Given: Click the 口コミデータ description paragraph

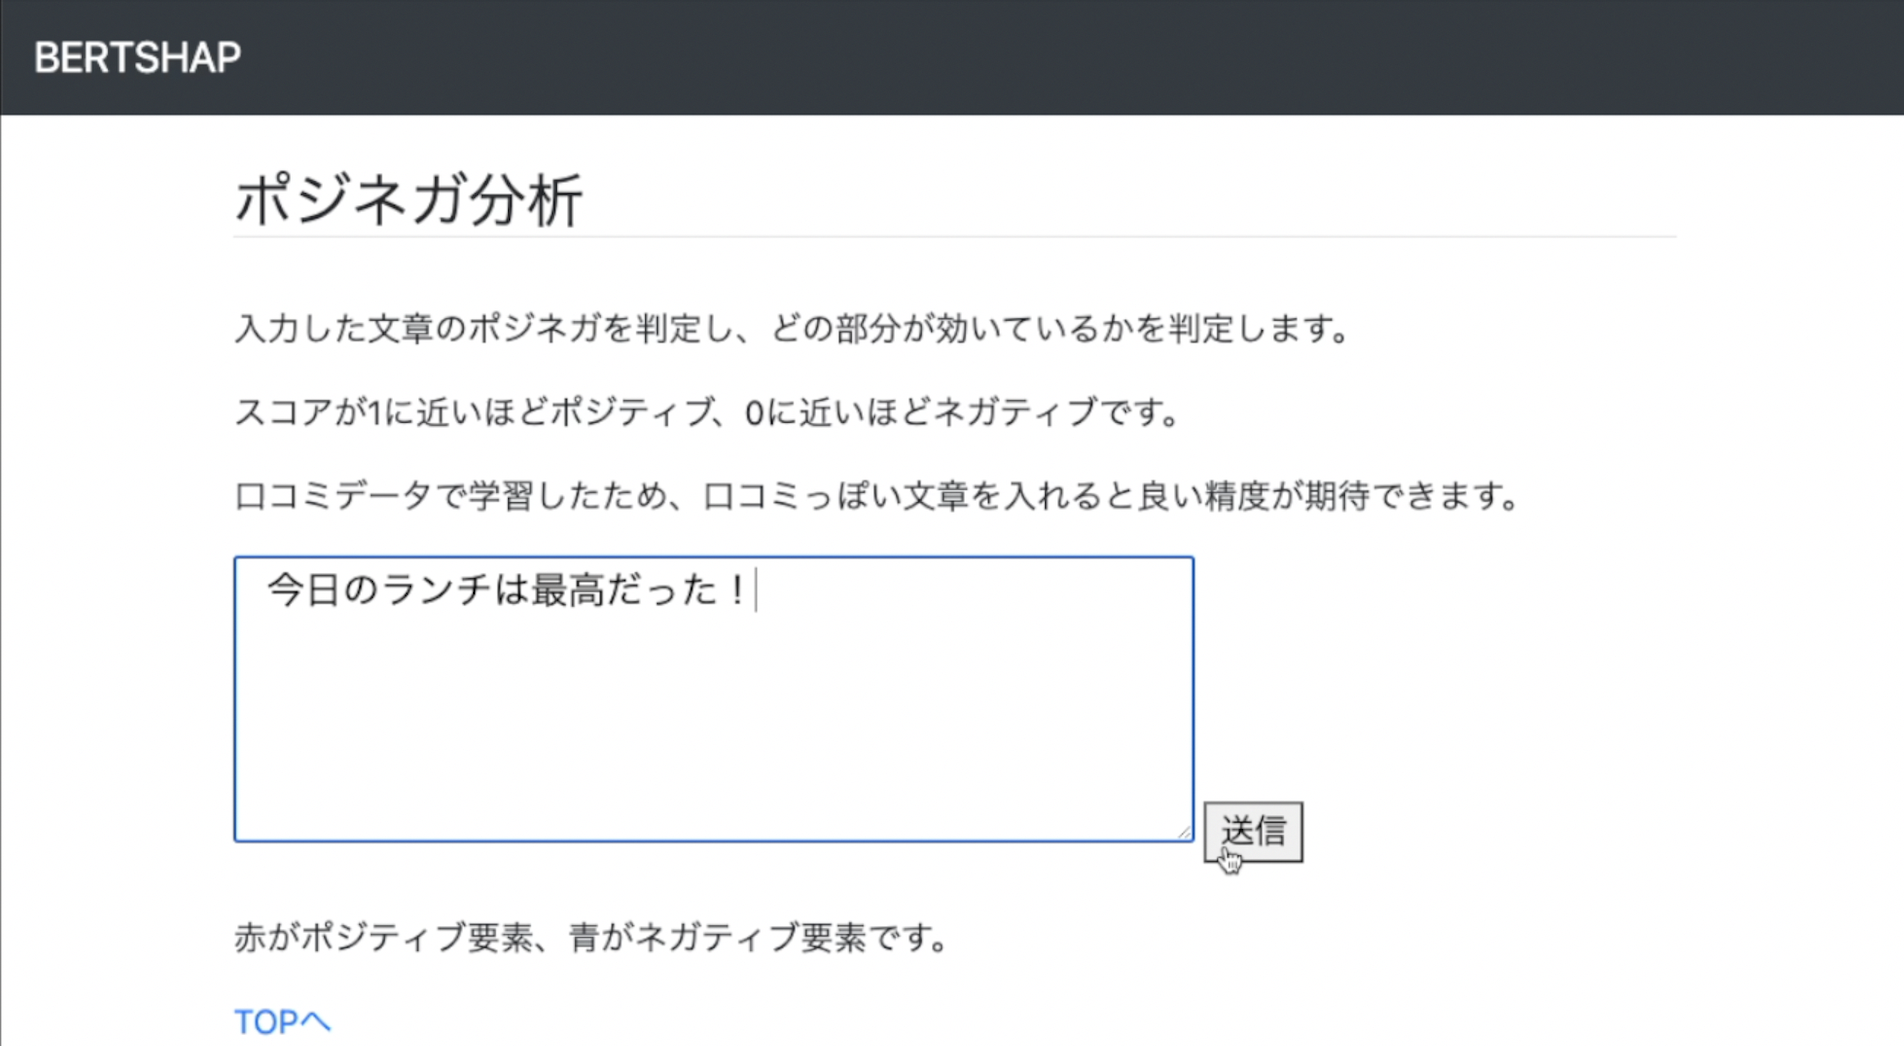Looking at the screenshot, I should [x=877, y=494].
